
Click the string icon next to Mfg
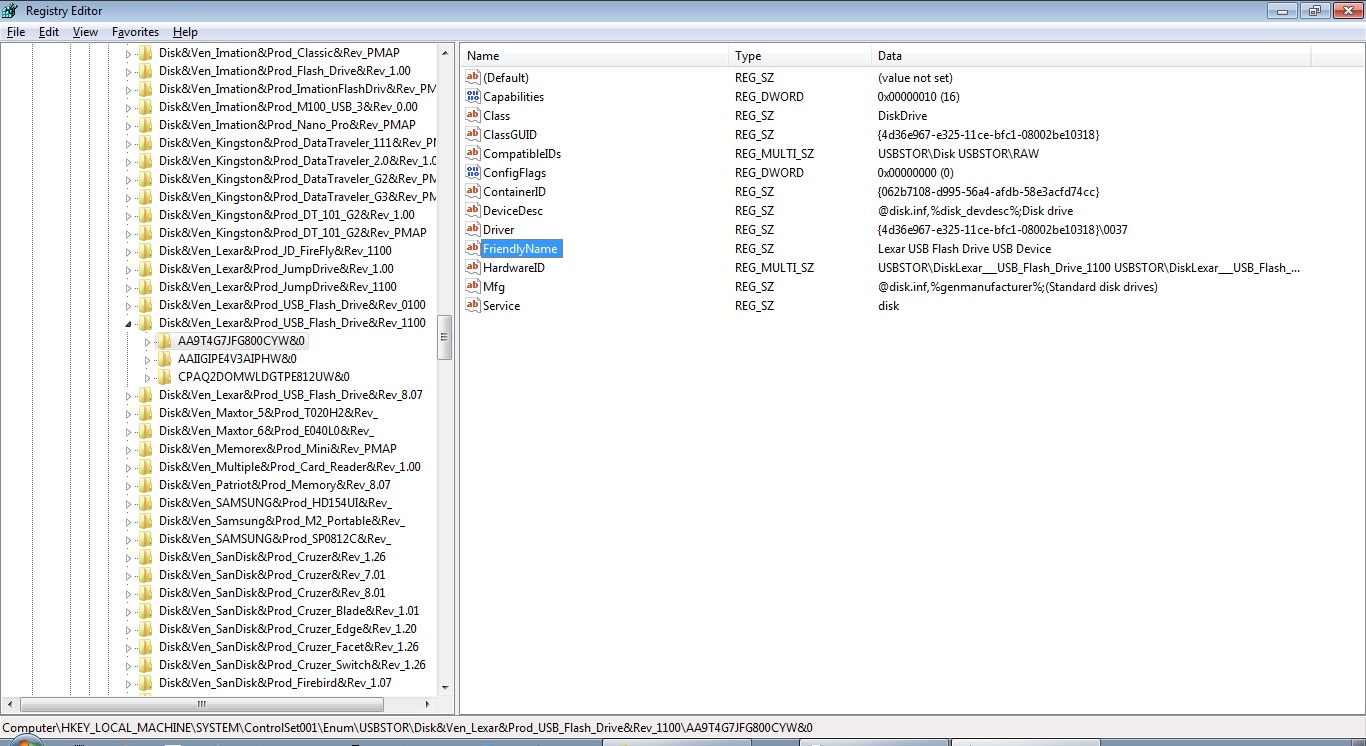[473, 287]
